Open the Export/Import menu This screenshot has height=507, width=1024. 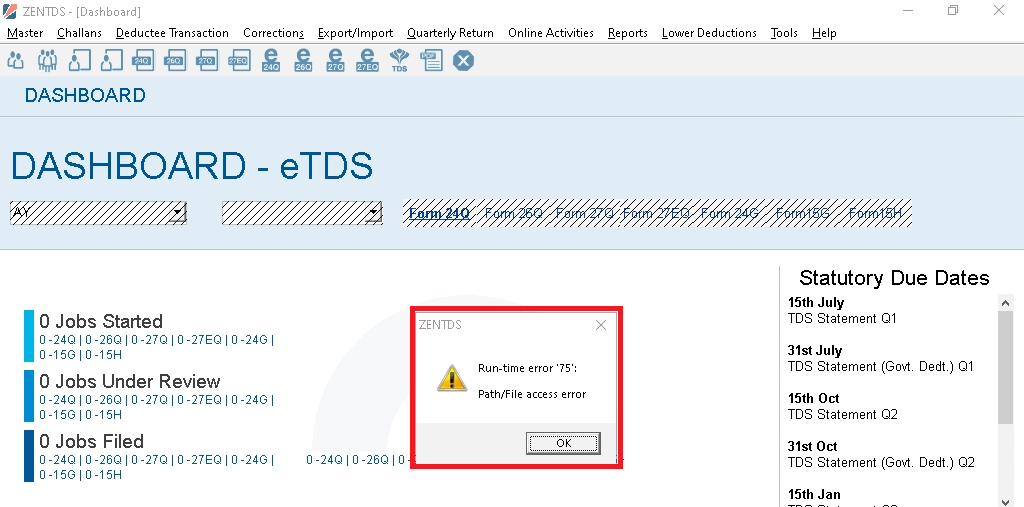pos(355,33)
